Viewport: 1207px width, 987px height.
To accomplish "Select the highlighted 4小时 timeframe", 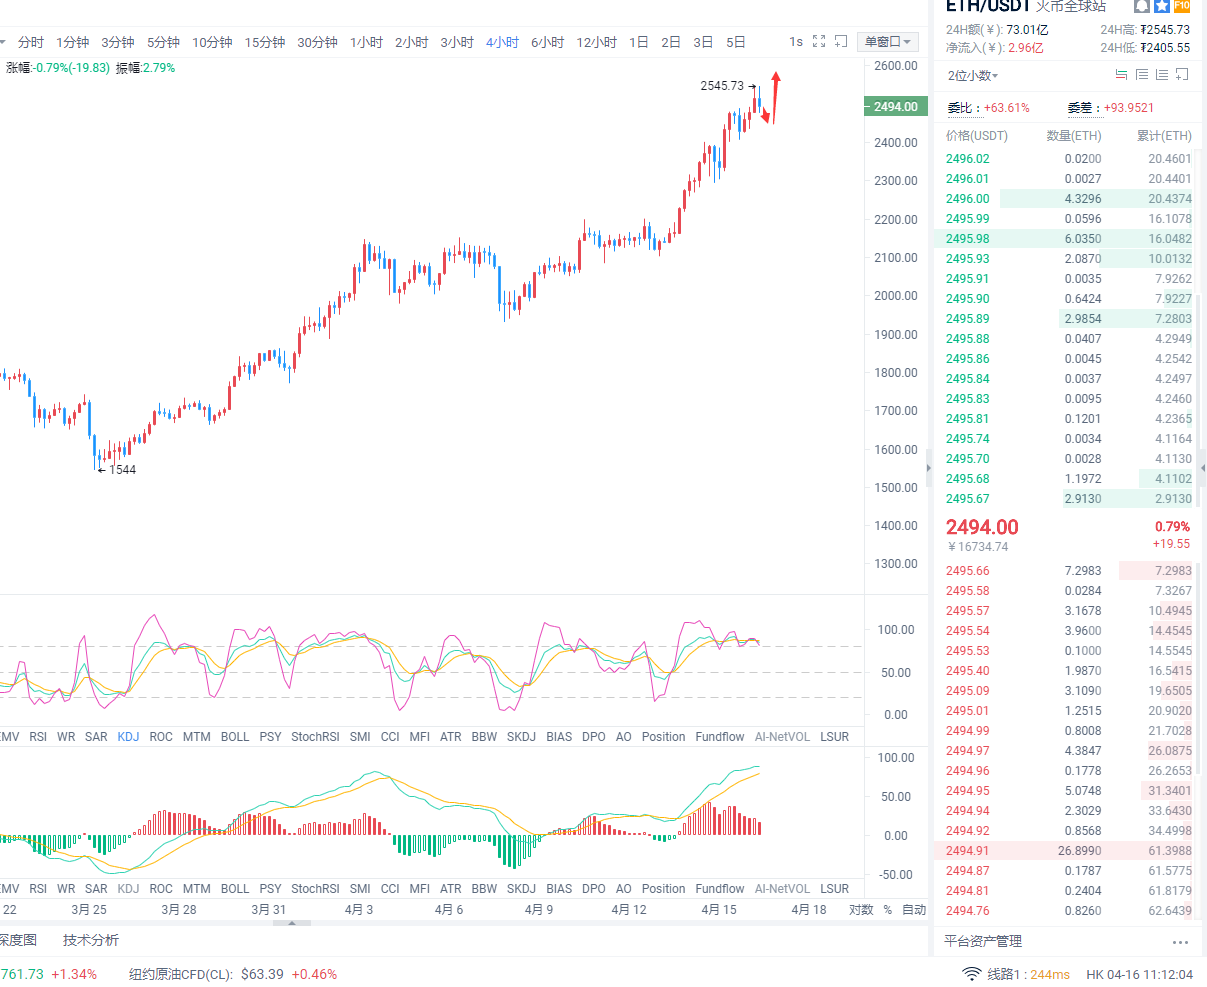I will point(502,42).
